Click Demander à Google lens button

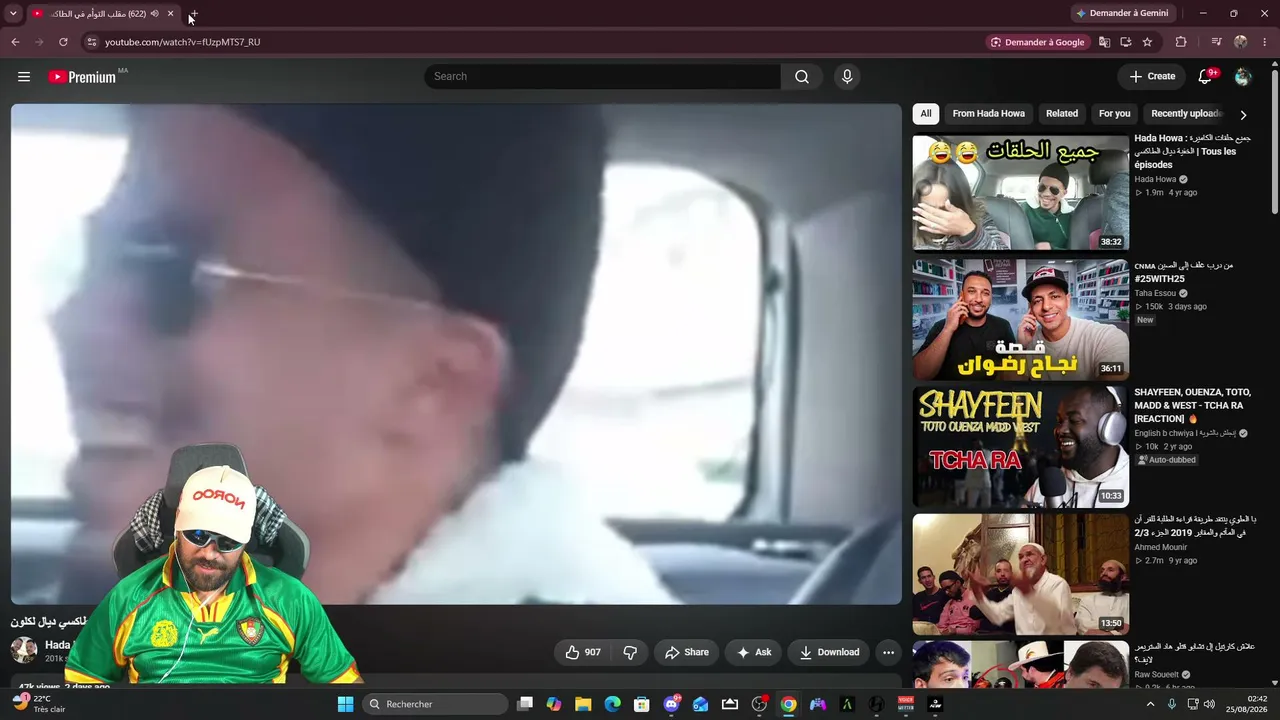pyautogui.click(x=1037, y=42)
